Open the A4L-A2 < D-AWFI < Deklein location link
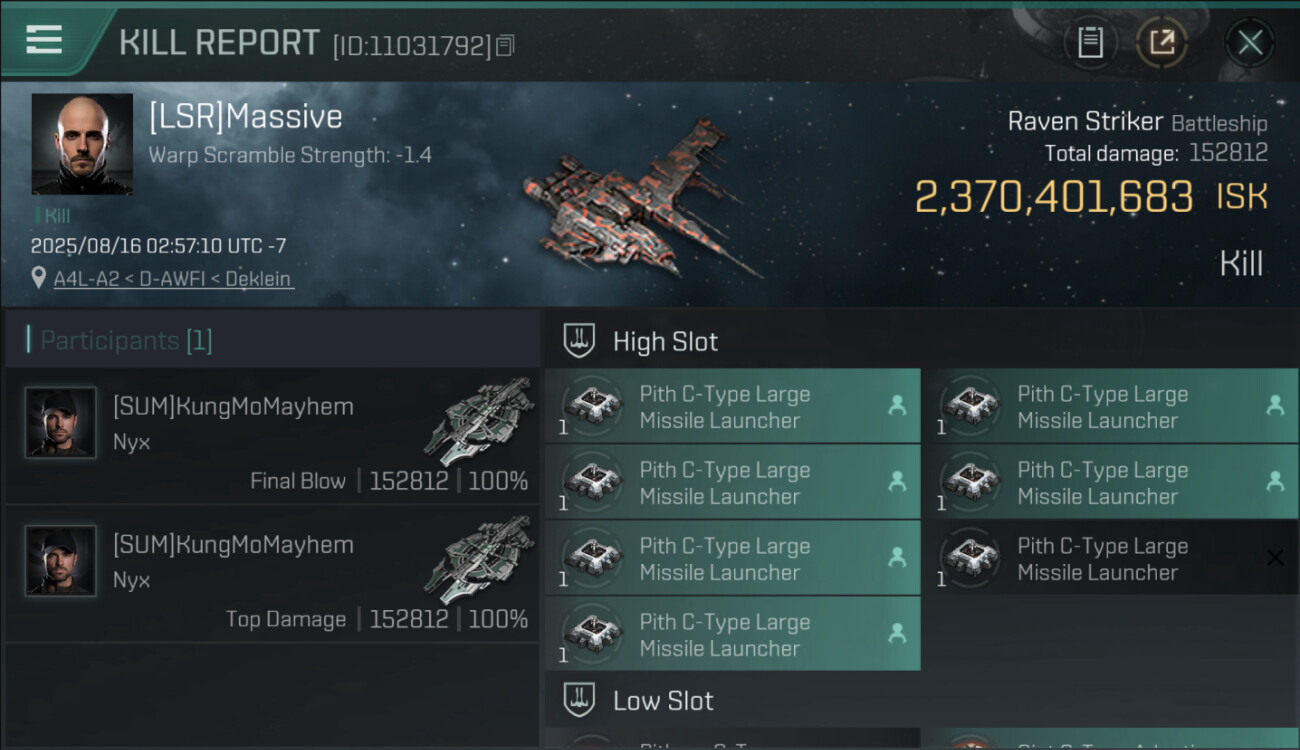The width and height of the screenshot is (1300, 750). point(173,279)
